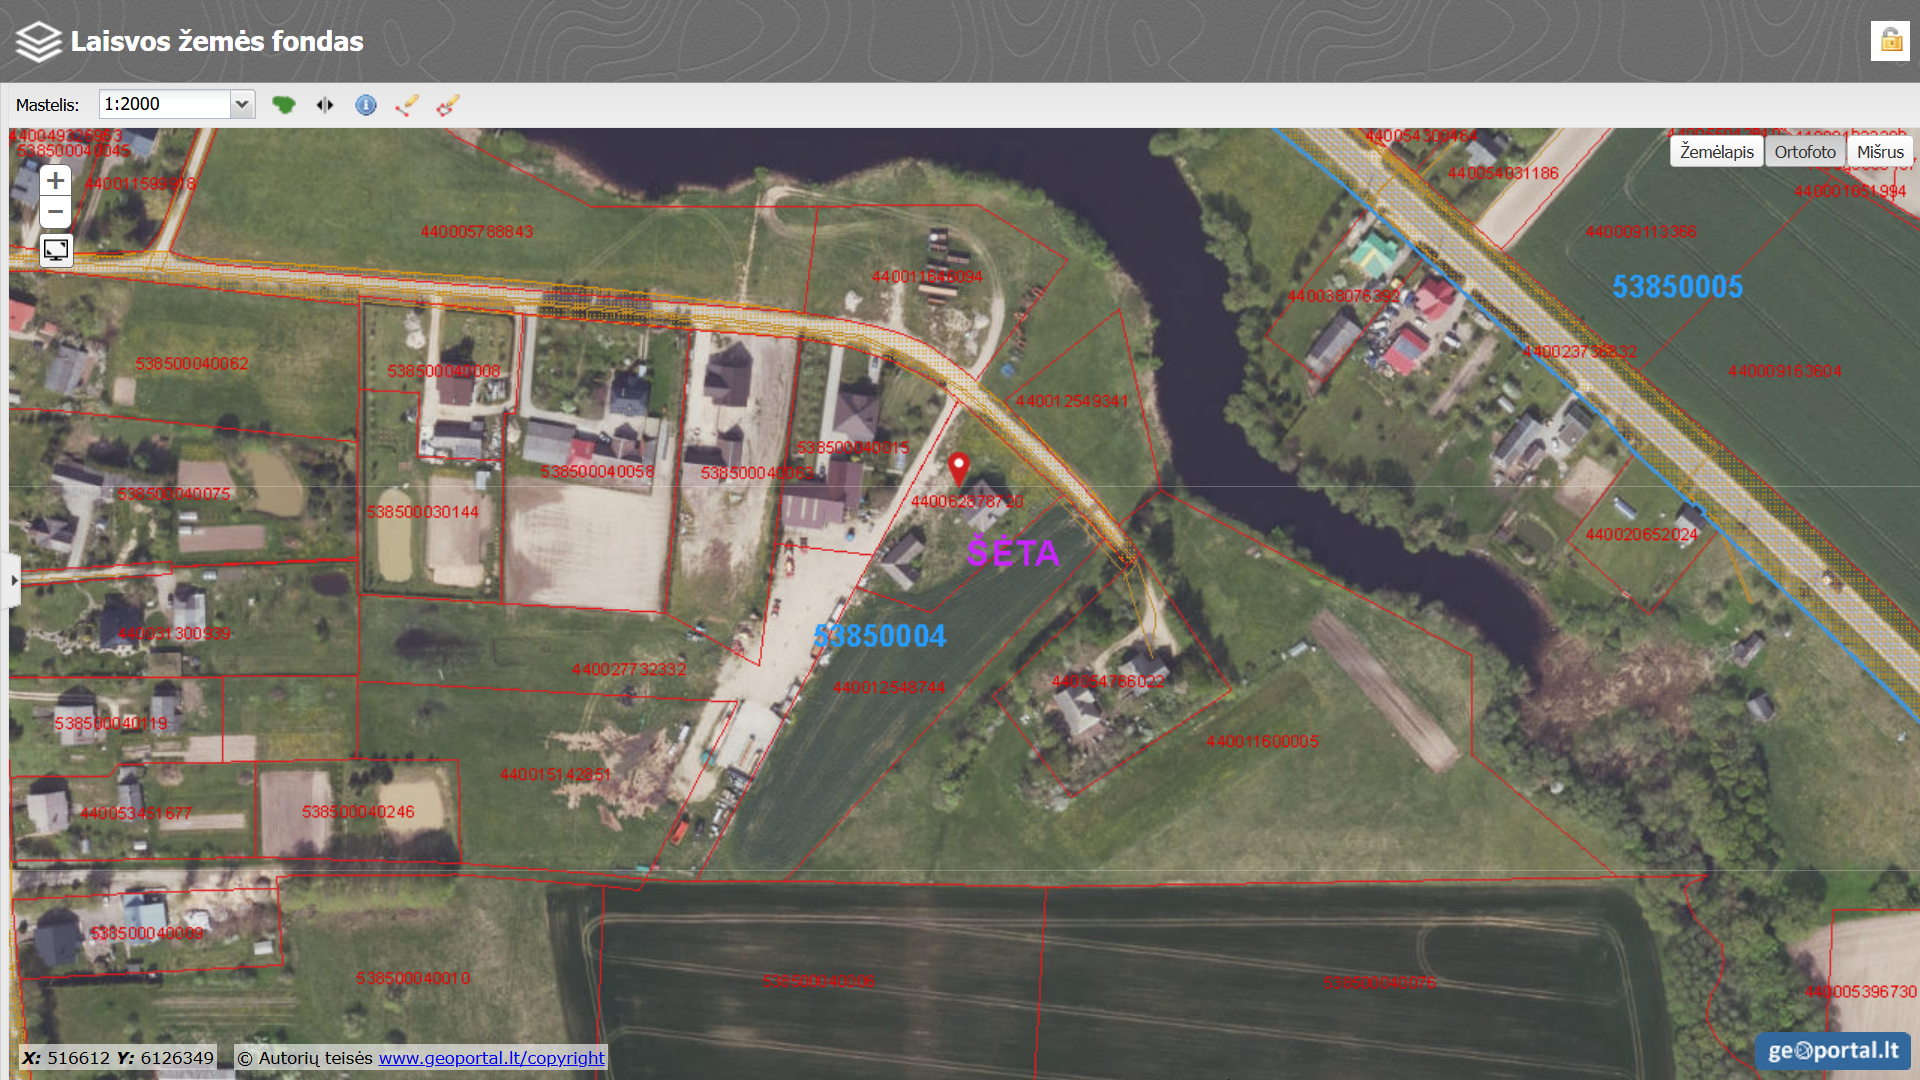This screenshot has width=1920, height=1080.
Task: Zoom out with the minus button
Action: 56,212
